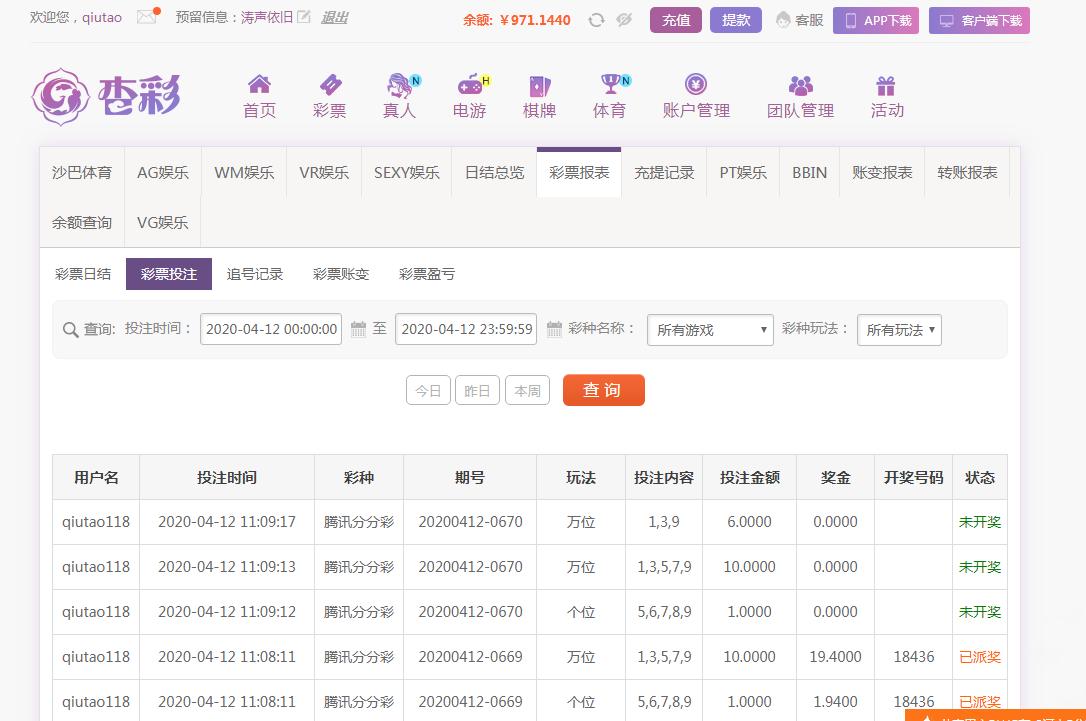Switch to the 充提记录 tab

point(664,172)
